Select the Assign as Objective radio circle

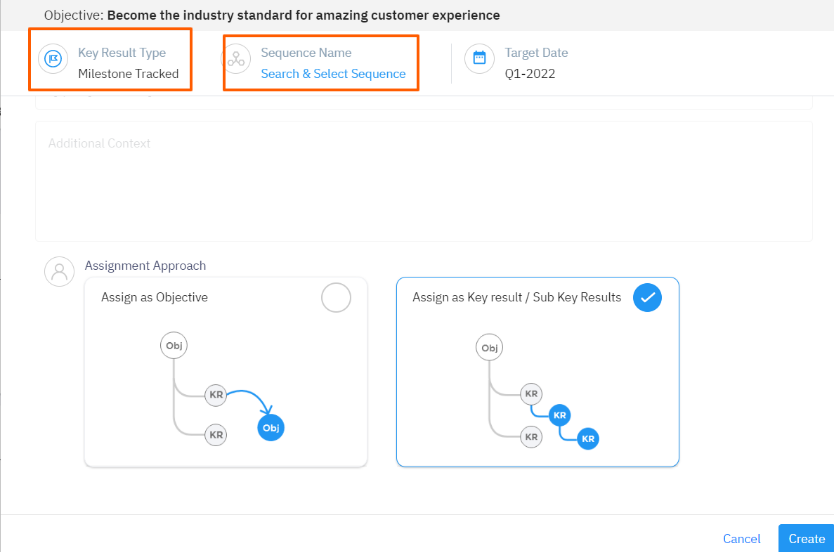click(x=336, y=297)
